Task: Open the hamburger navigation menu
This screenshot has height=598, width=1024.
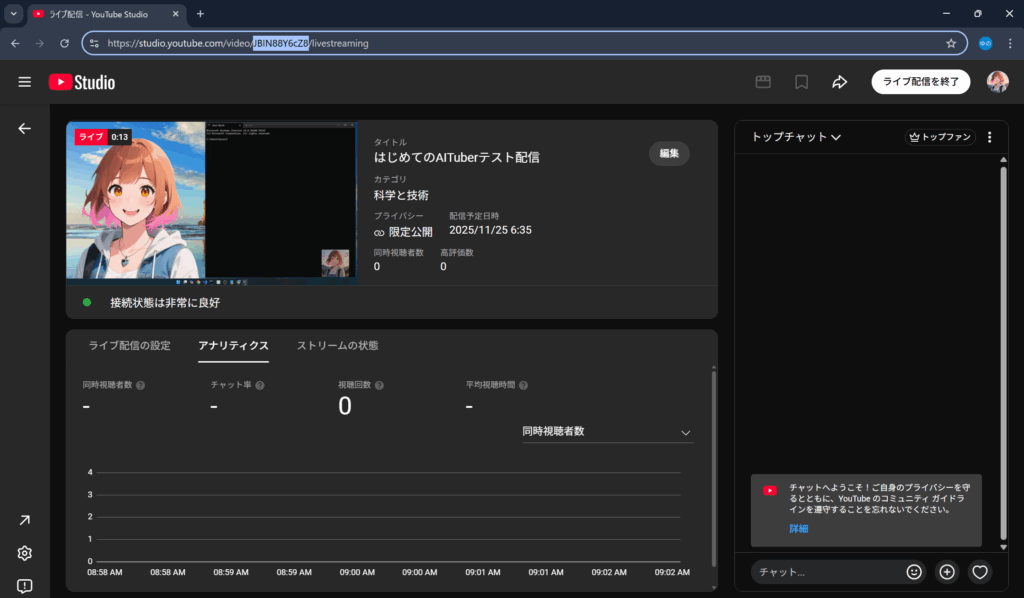Action: (x=25, y=82)
